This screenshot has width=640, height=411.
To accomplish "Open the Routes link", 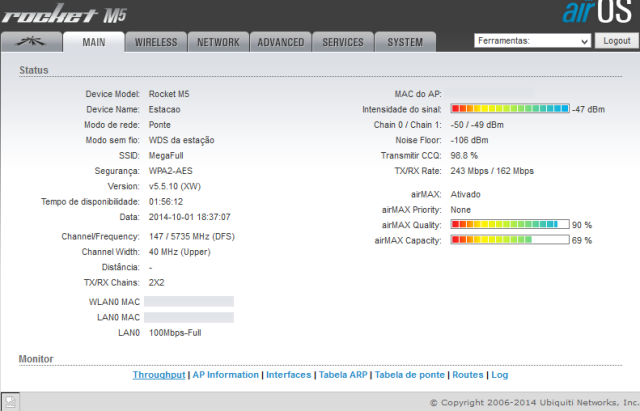I will (x=467, y=375).
